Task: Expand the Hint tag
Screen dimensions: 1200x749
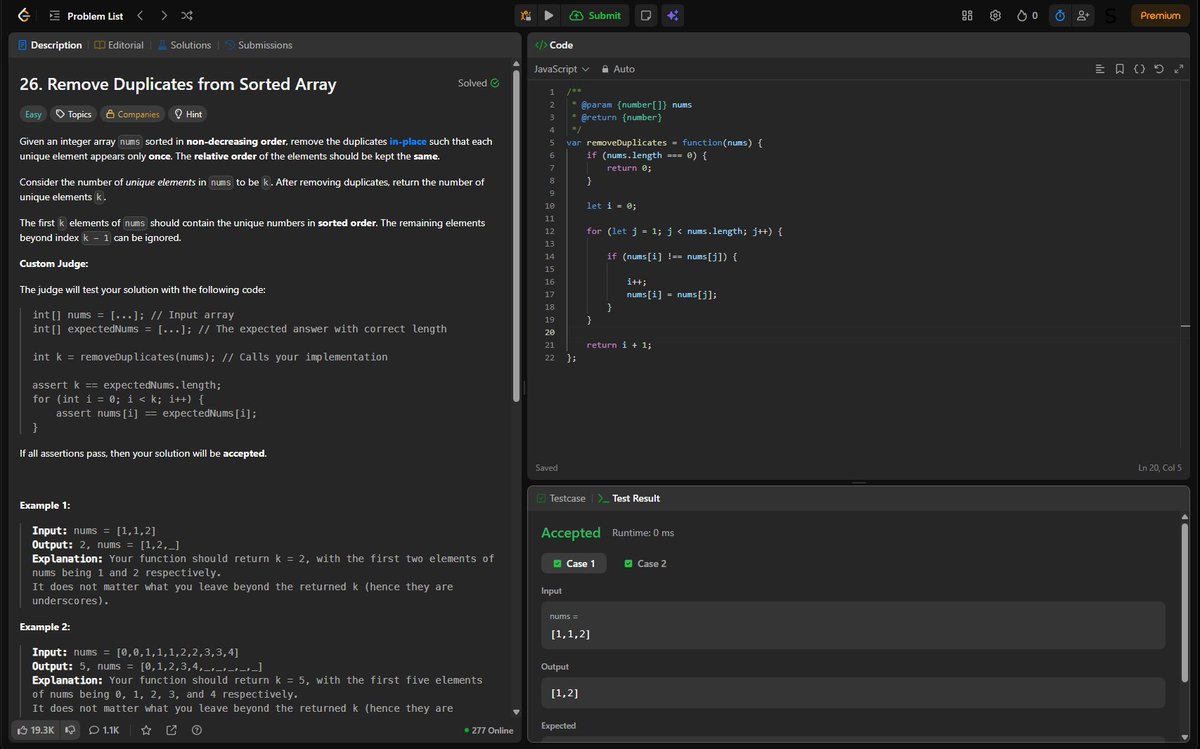Action: point(188,114)
